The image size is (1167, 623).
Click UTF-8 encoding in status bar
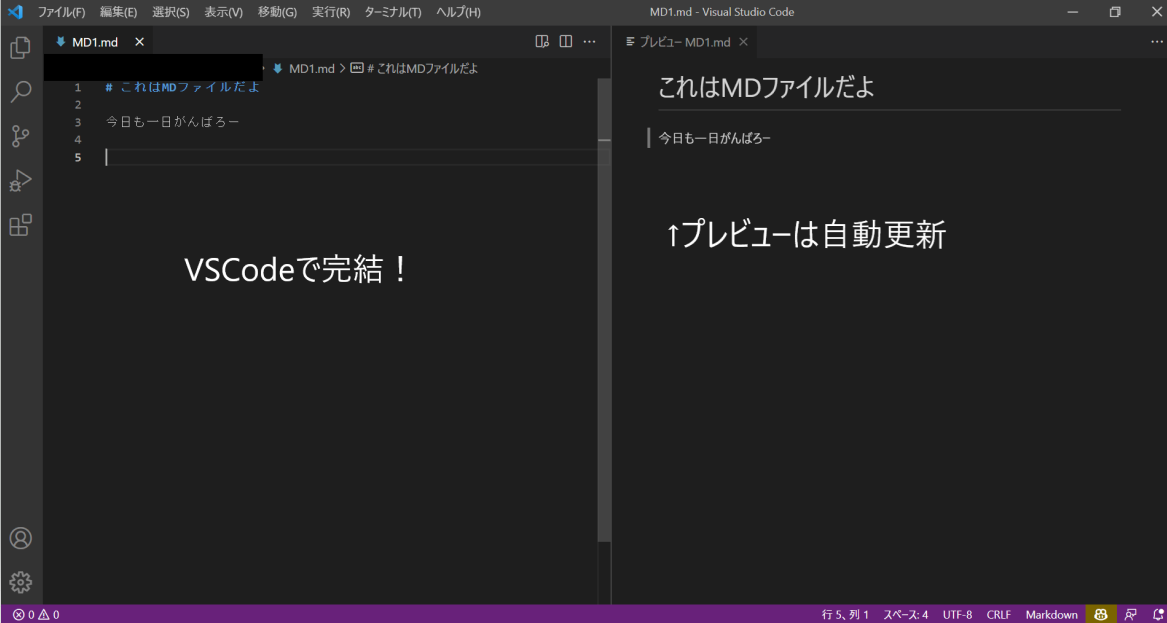pos(957,615)
